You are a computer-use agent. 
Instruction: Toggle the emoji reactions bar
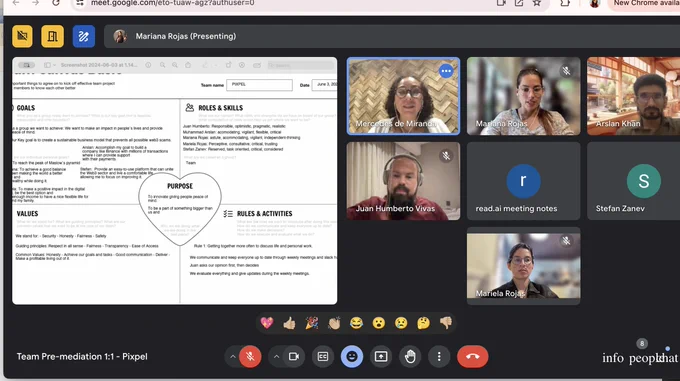click(352, 357)
